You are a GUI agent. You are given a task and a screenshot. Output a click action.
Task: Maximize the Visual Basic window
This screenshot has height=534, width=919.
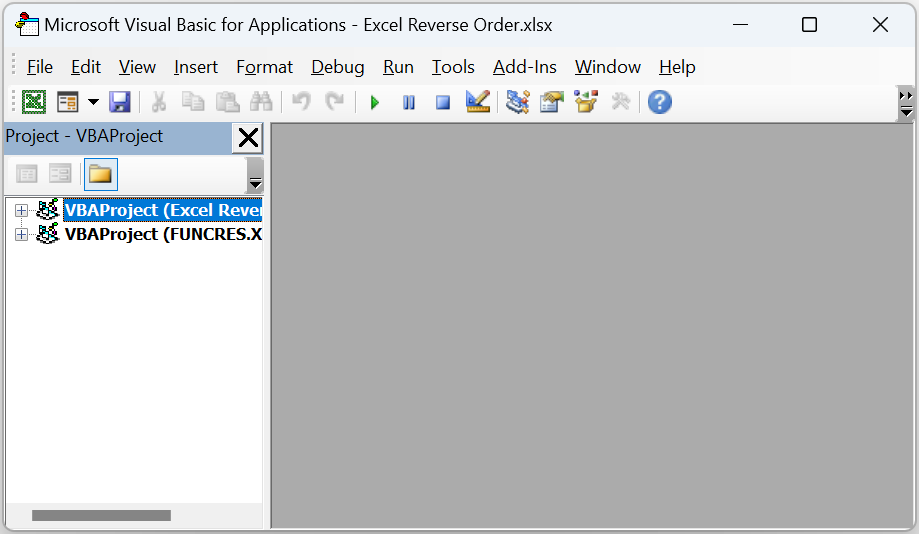(x=809, y=25)
